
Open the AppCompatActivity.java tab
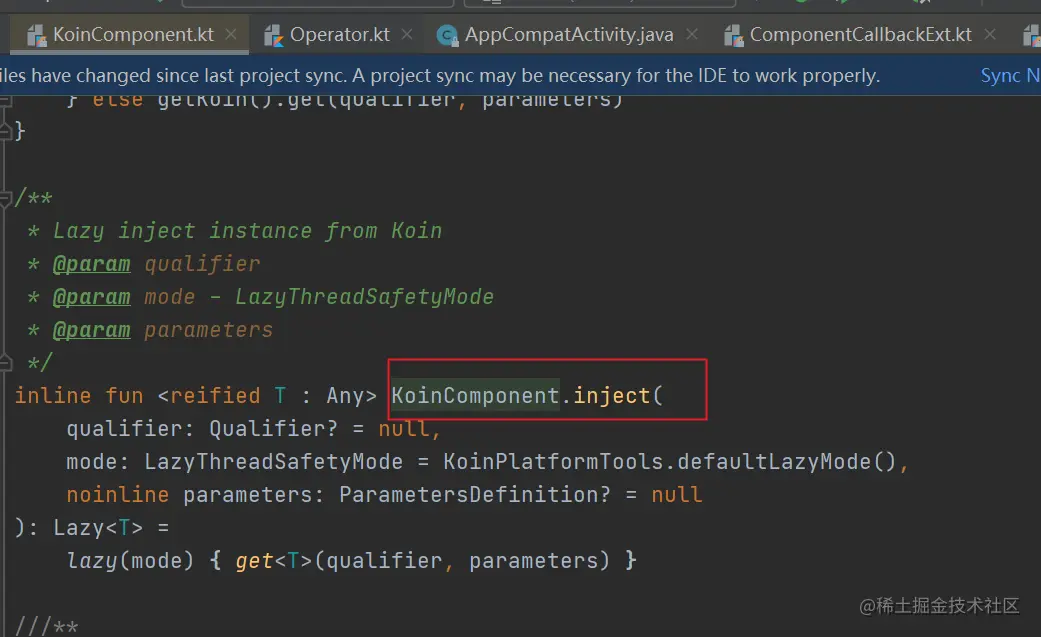pos(569,35)
